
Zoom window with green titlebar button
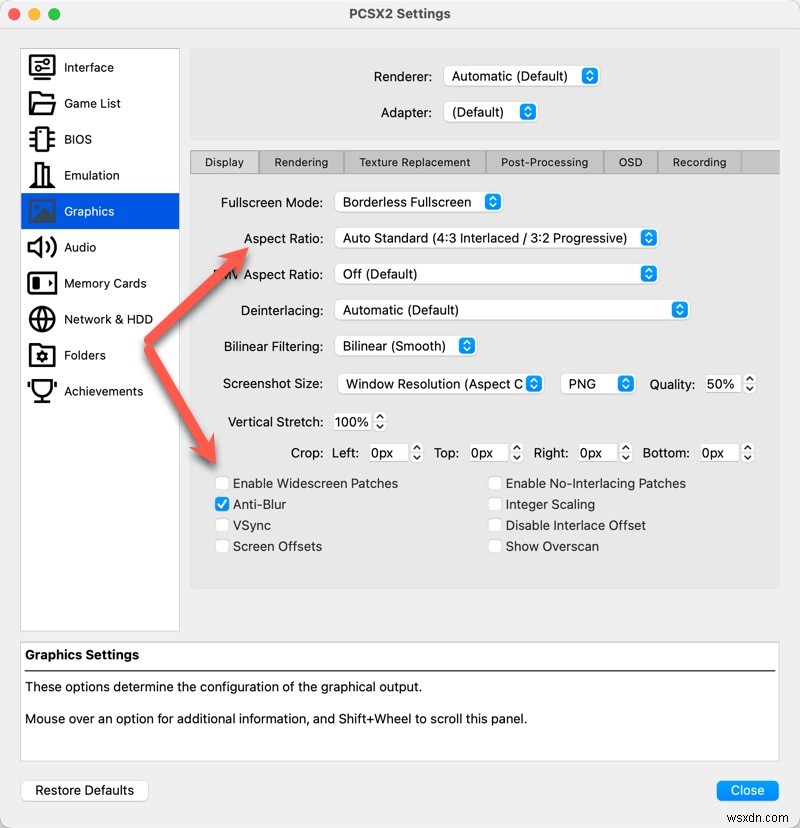coord(54,14)
